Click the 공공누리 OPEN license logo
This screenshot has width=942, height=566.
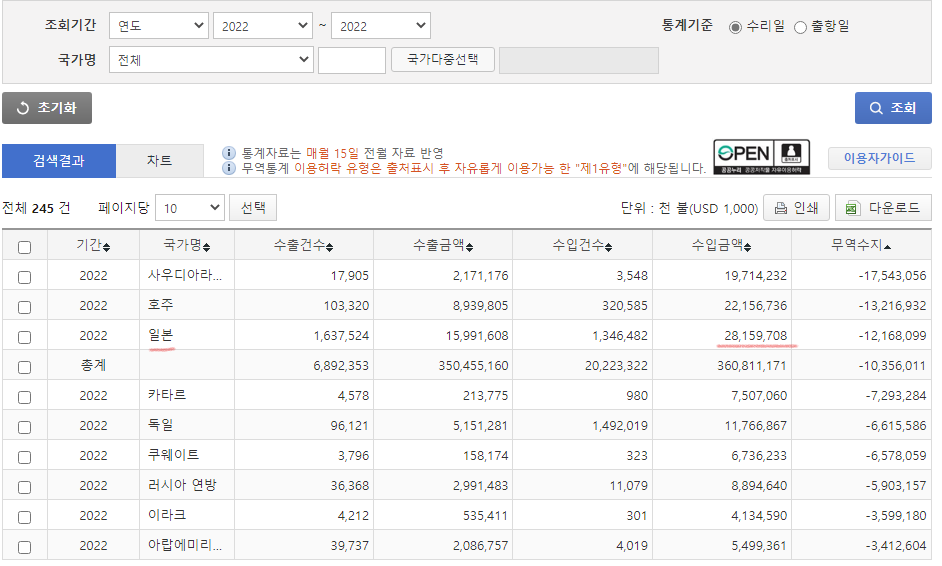pos(761,156)
